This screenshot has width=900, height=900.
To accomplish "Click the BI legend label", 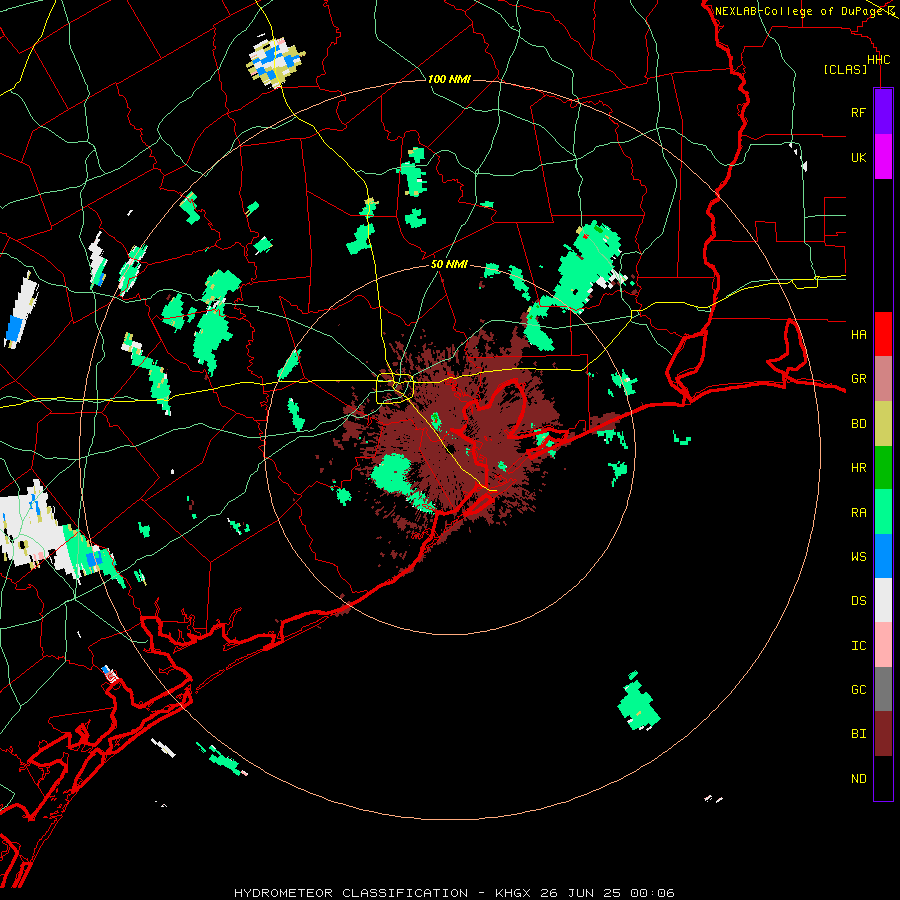I will [858, 734].
